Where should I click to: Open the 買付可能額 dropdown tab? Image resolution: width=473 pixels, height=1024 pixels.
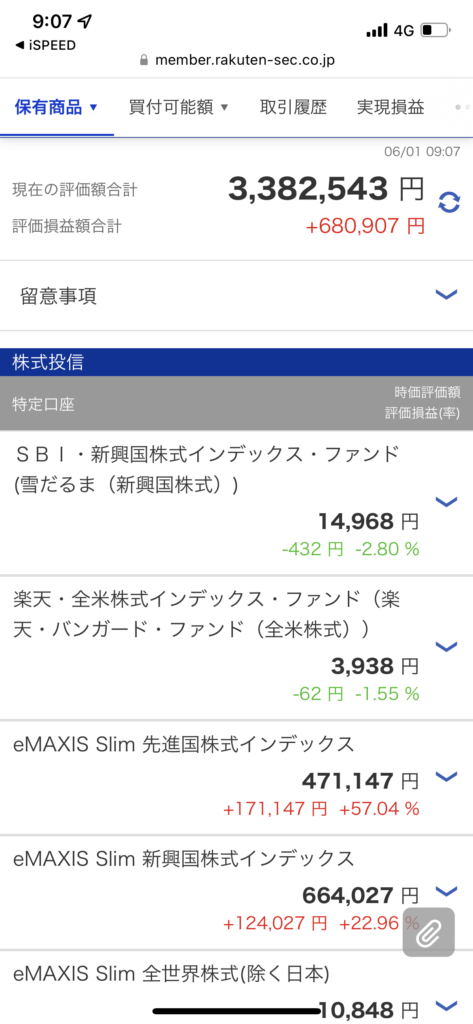[178, 107]
